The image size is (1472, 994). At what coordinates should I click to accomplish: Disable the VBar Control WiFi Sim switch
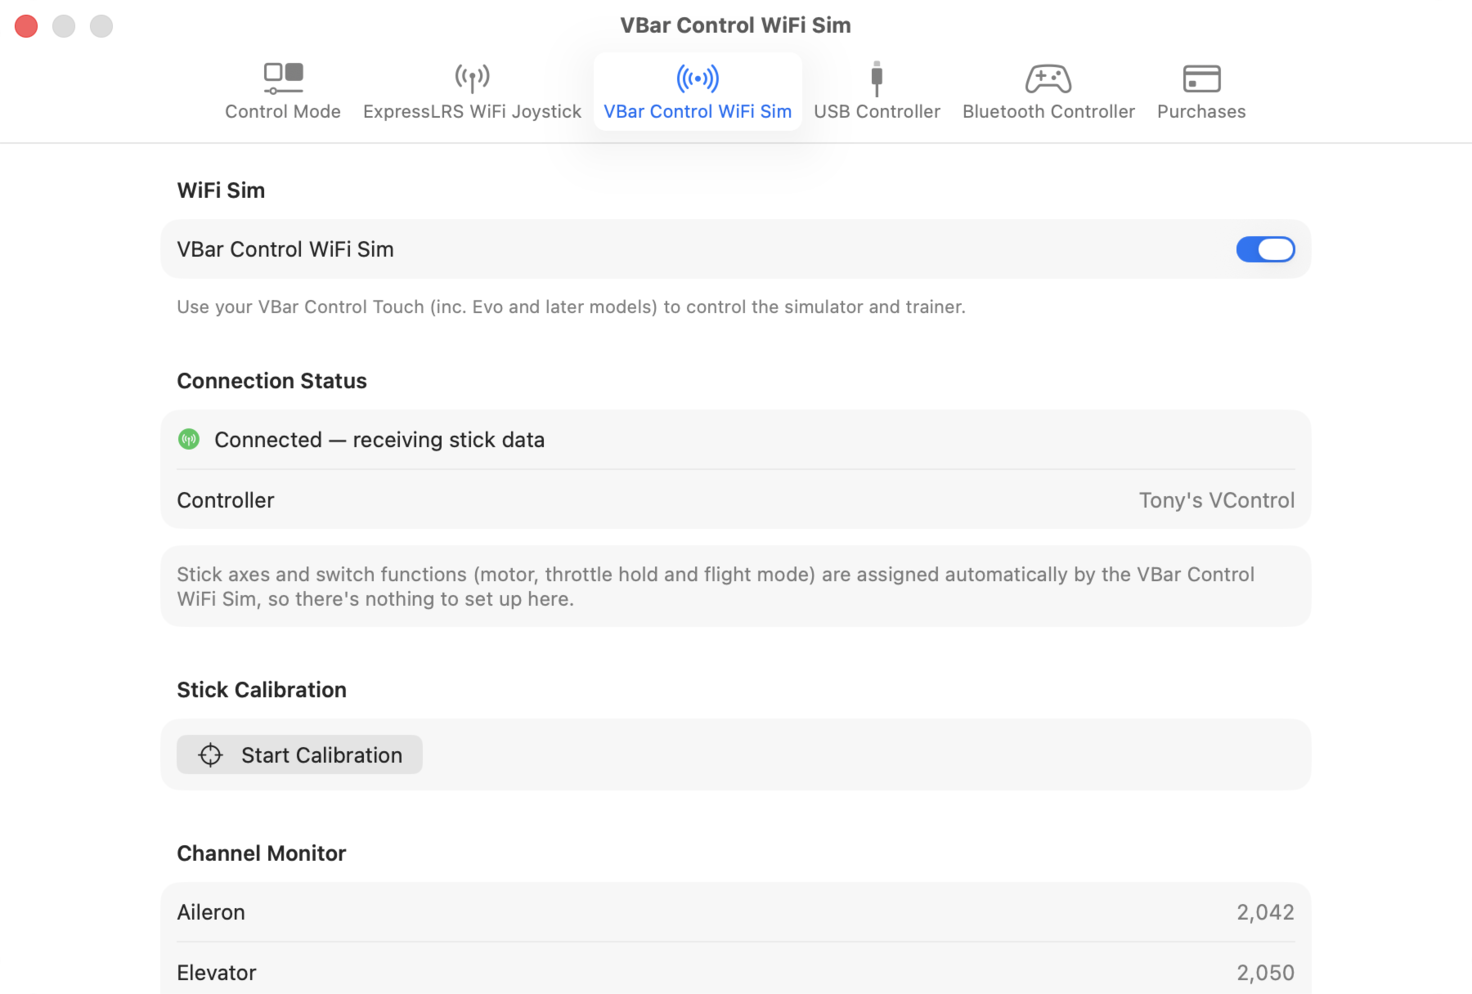click(x=1265, y=249)
